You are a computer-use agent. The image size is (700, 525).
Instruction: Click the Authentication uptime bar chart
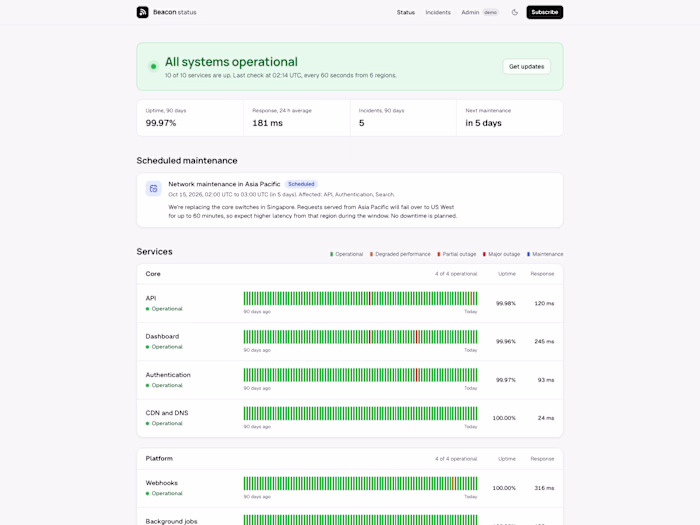[360, 375]
